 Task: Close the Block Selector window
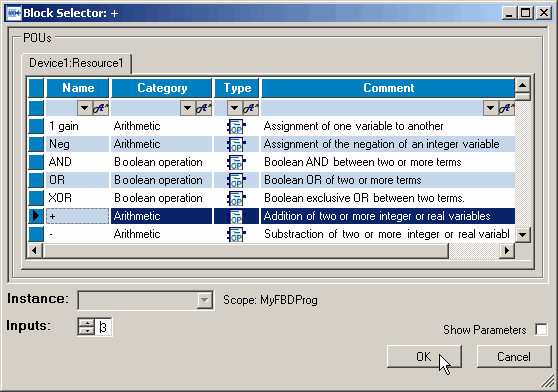[544, 13]
